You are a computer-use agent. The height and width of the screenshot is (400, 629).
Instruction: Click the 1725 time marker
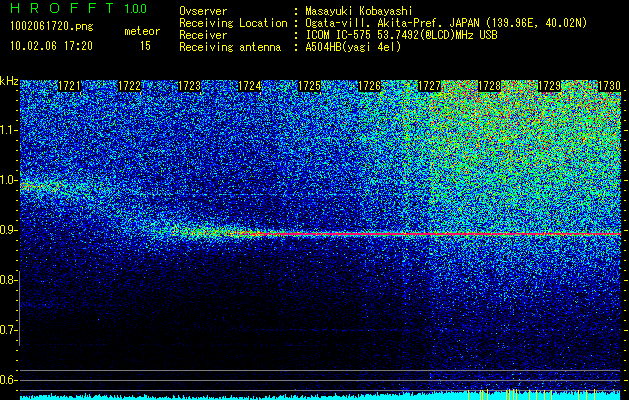309,86
